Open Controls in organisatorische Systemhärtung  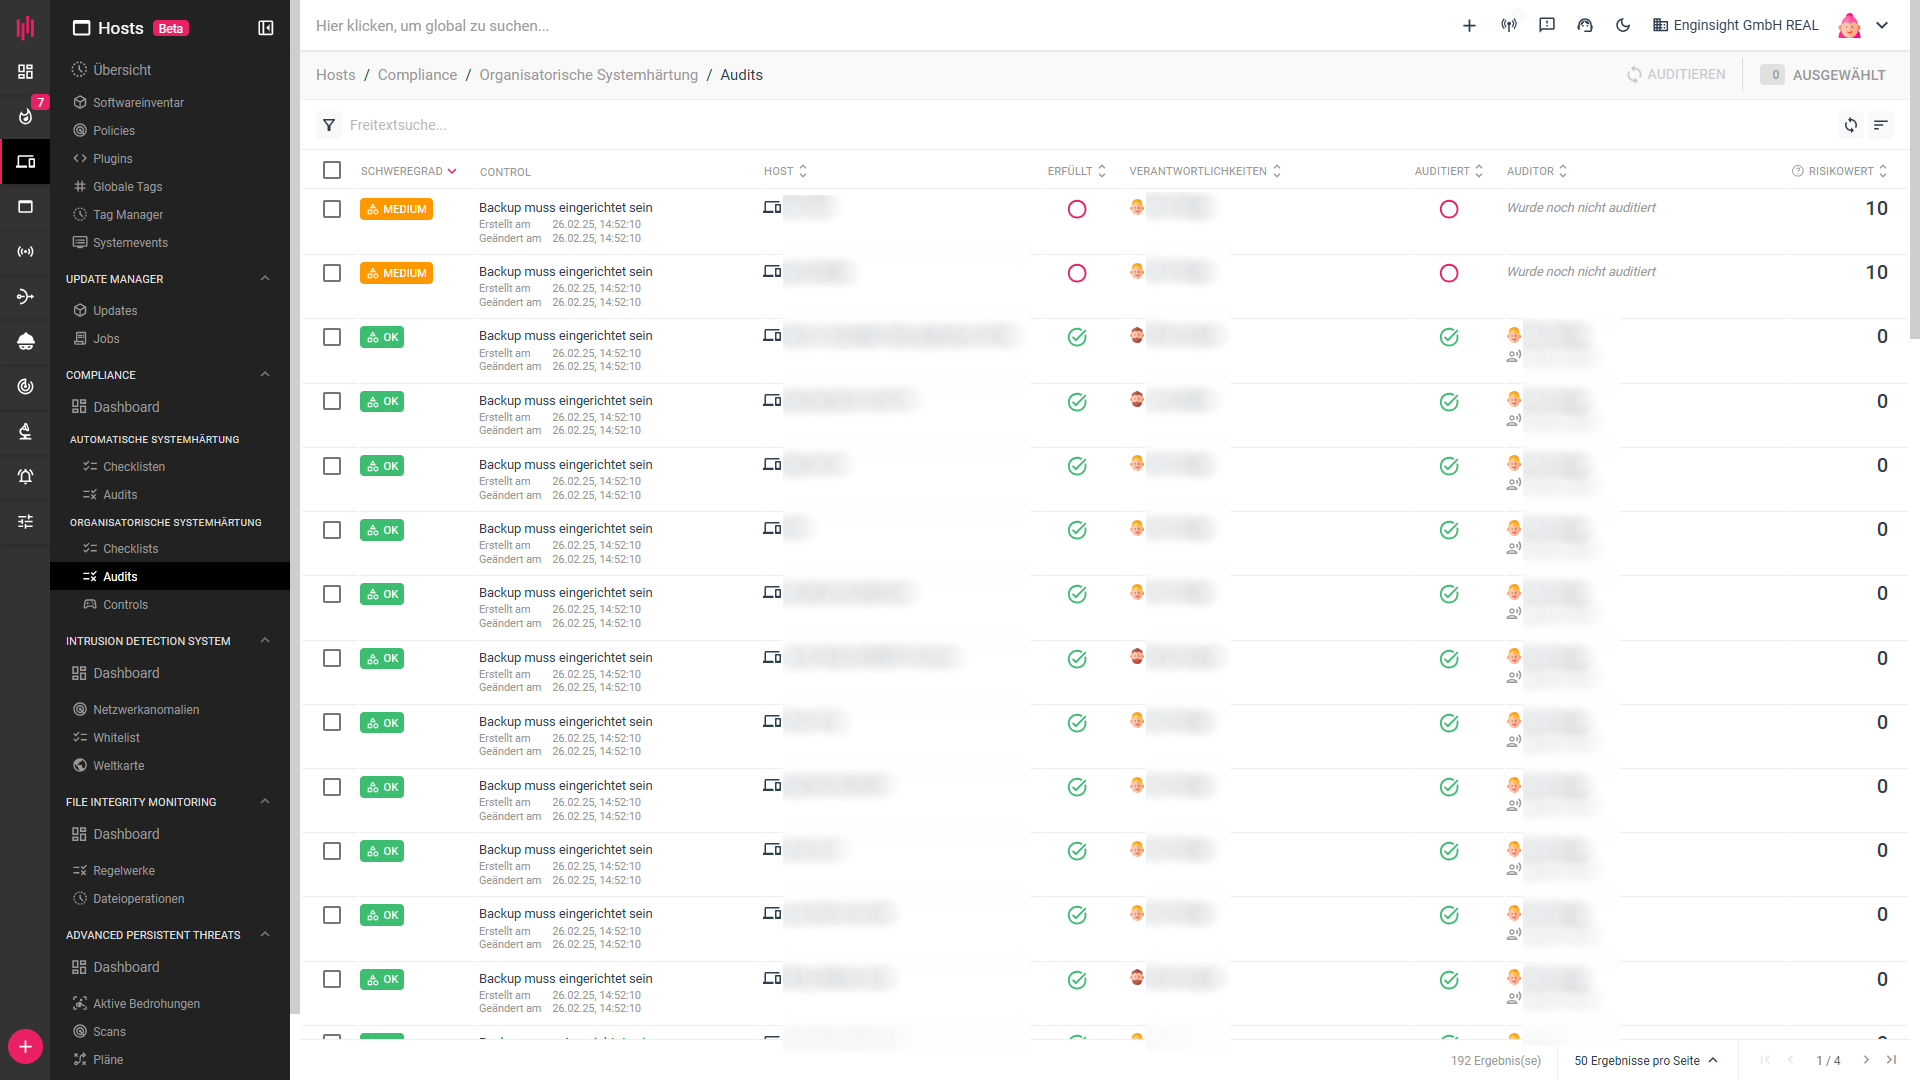(x=125, y=605)
